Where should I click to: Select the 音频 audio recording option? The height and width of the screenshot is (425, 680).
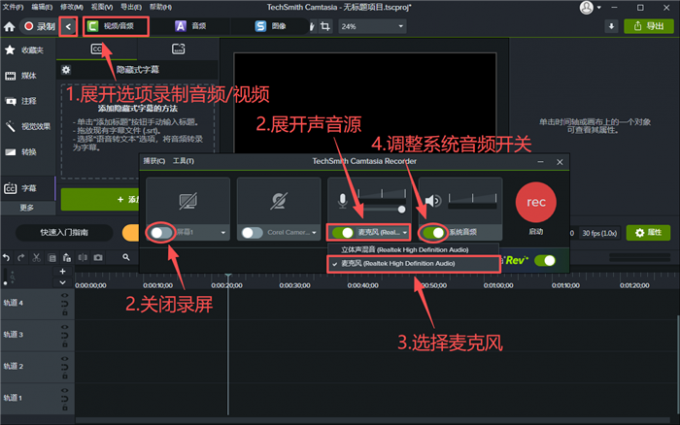191,26
